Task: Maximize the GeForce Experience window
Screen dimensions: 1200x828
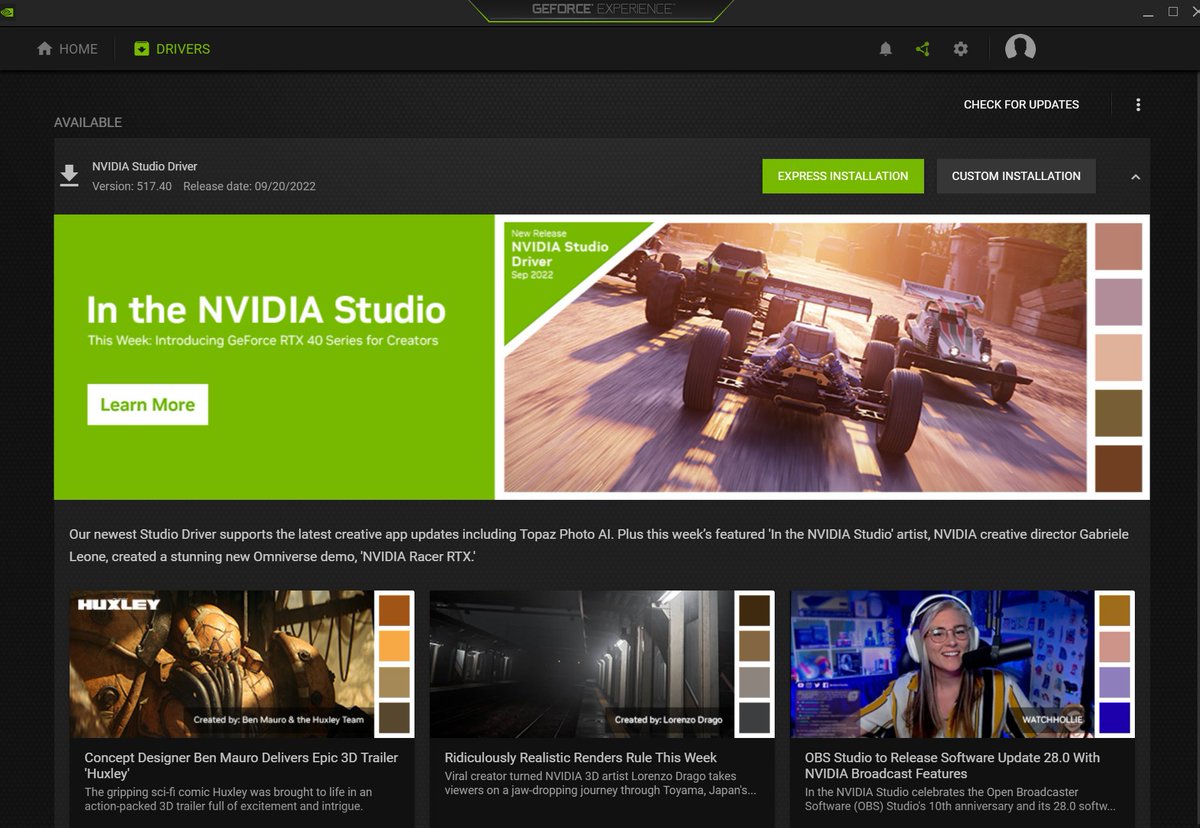Action: click(1173, 11)
